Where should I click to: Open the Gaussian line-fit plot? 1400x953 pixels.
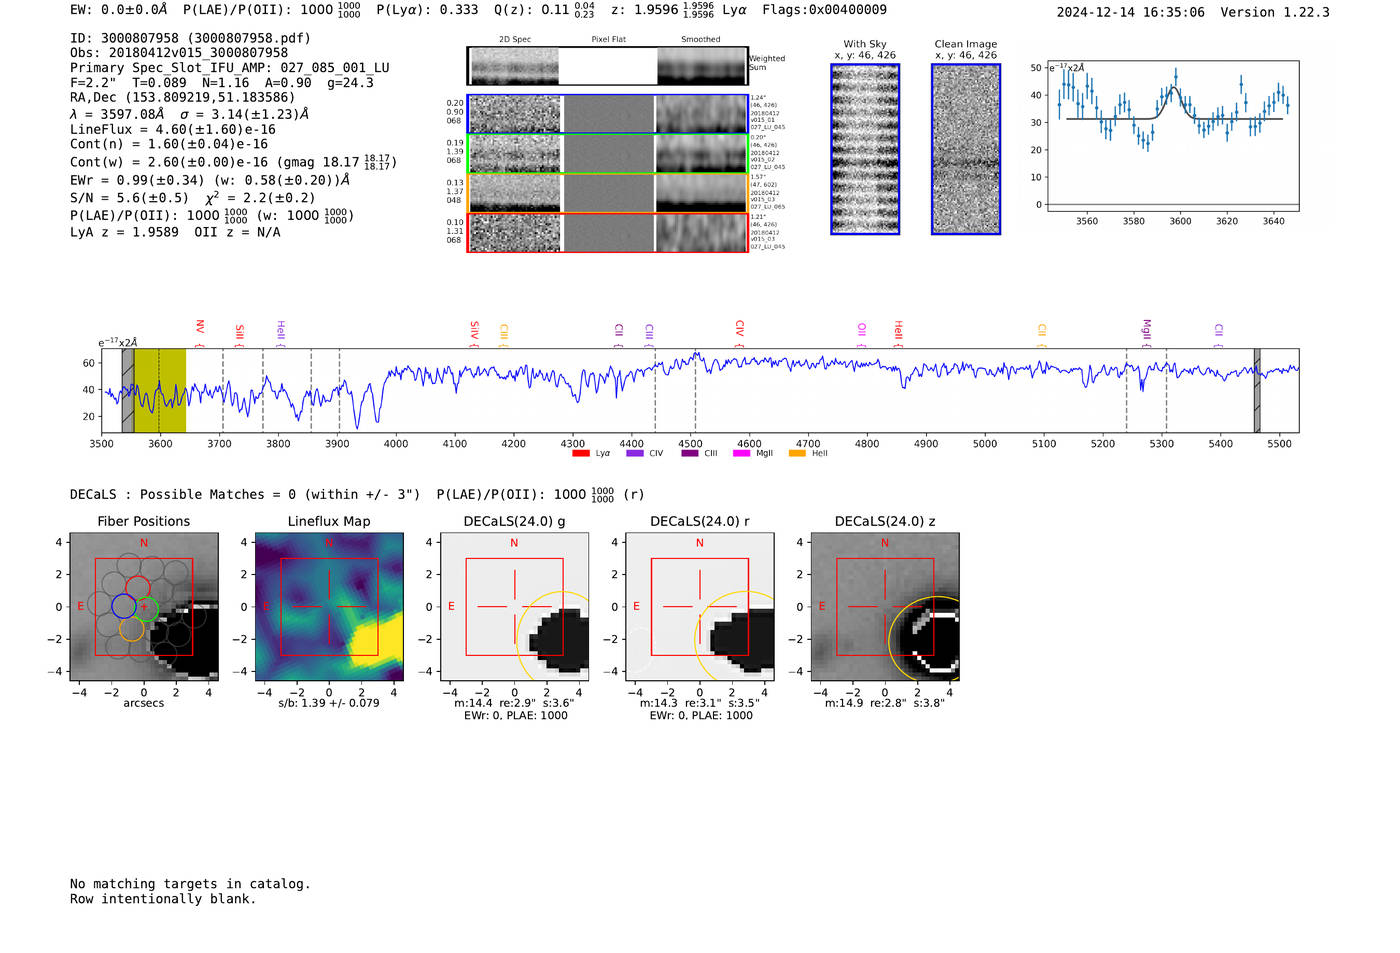point(1172,135)
